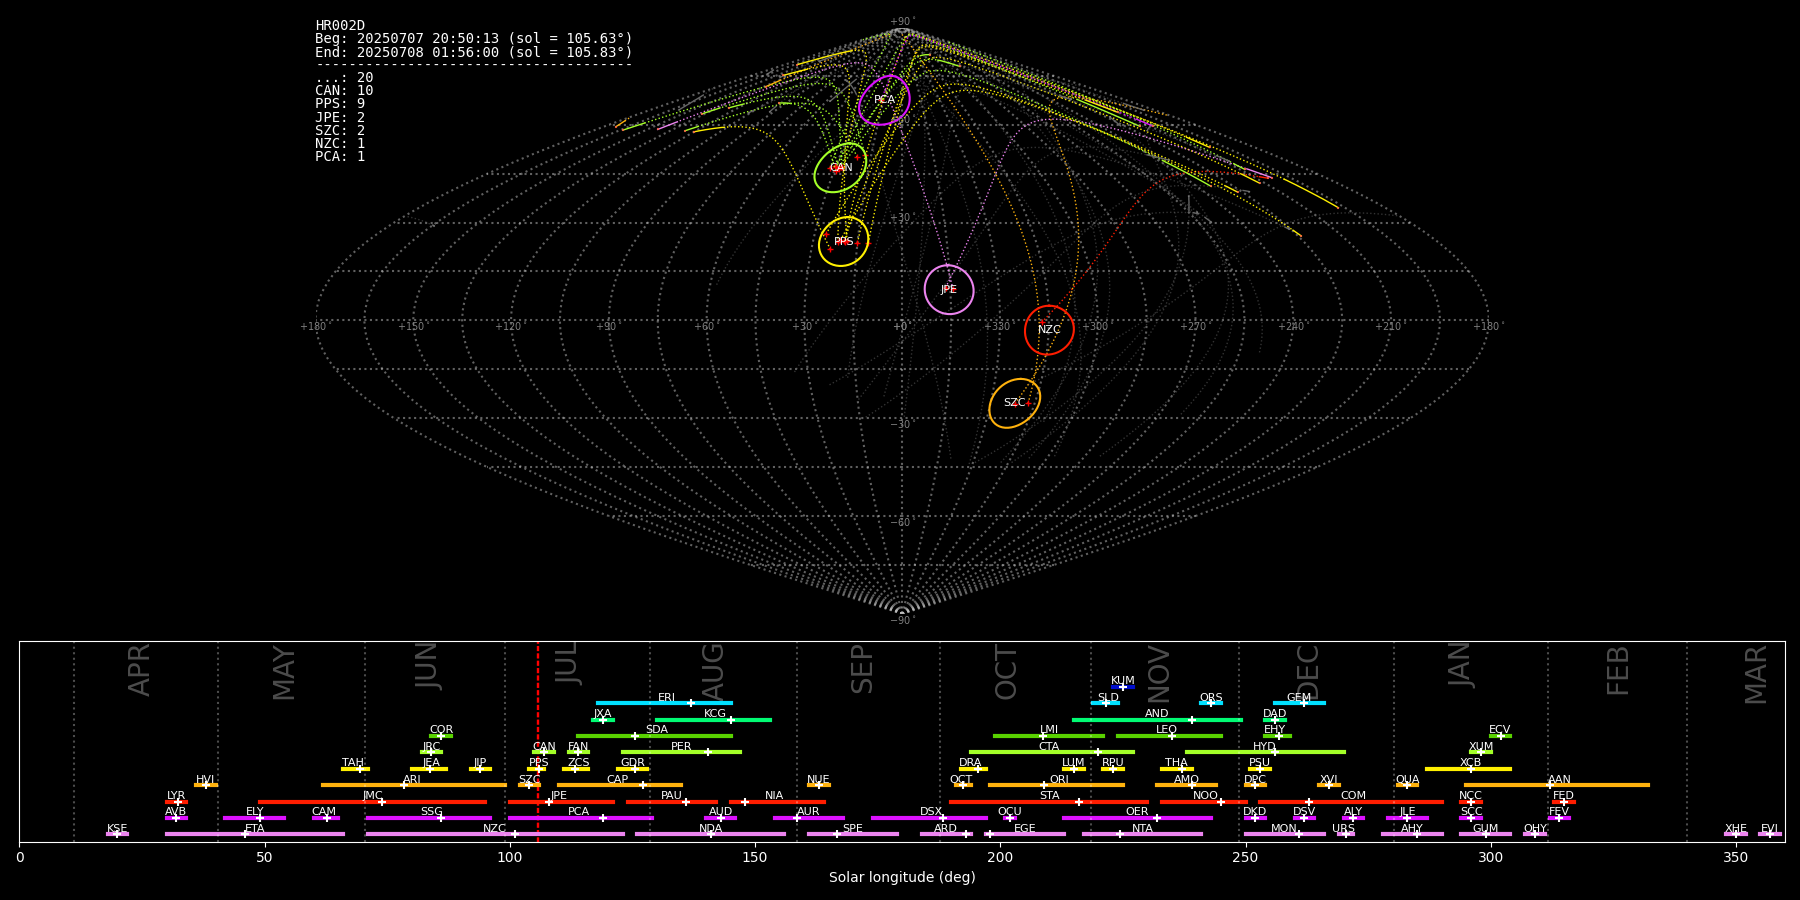
Task: Select the pink JPE radiant circle on map
Action: point(949,289)
